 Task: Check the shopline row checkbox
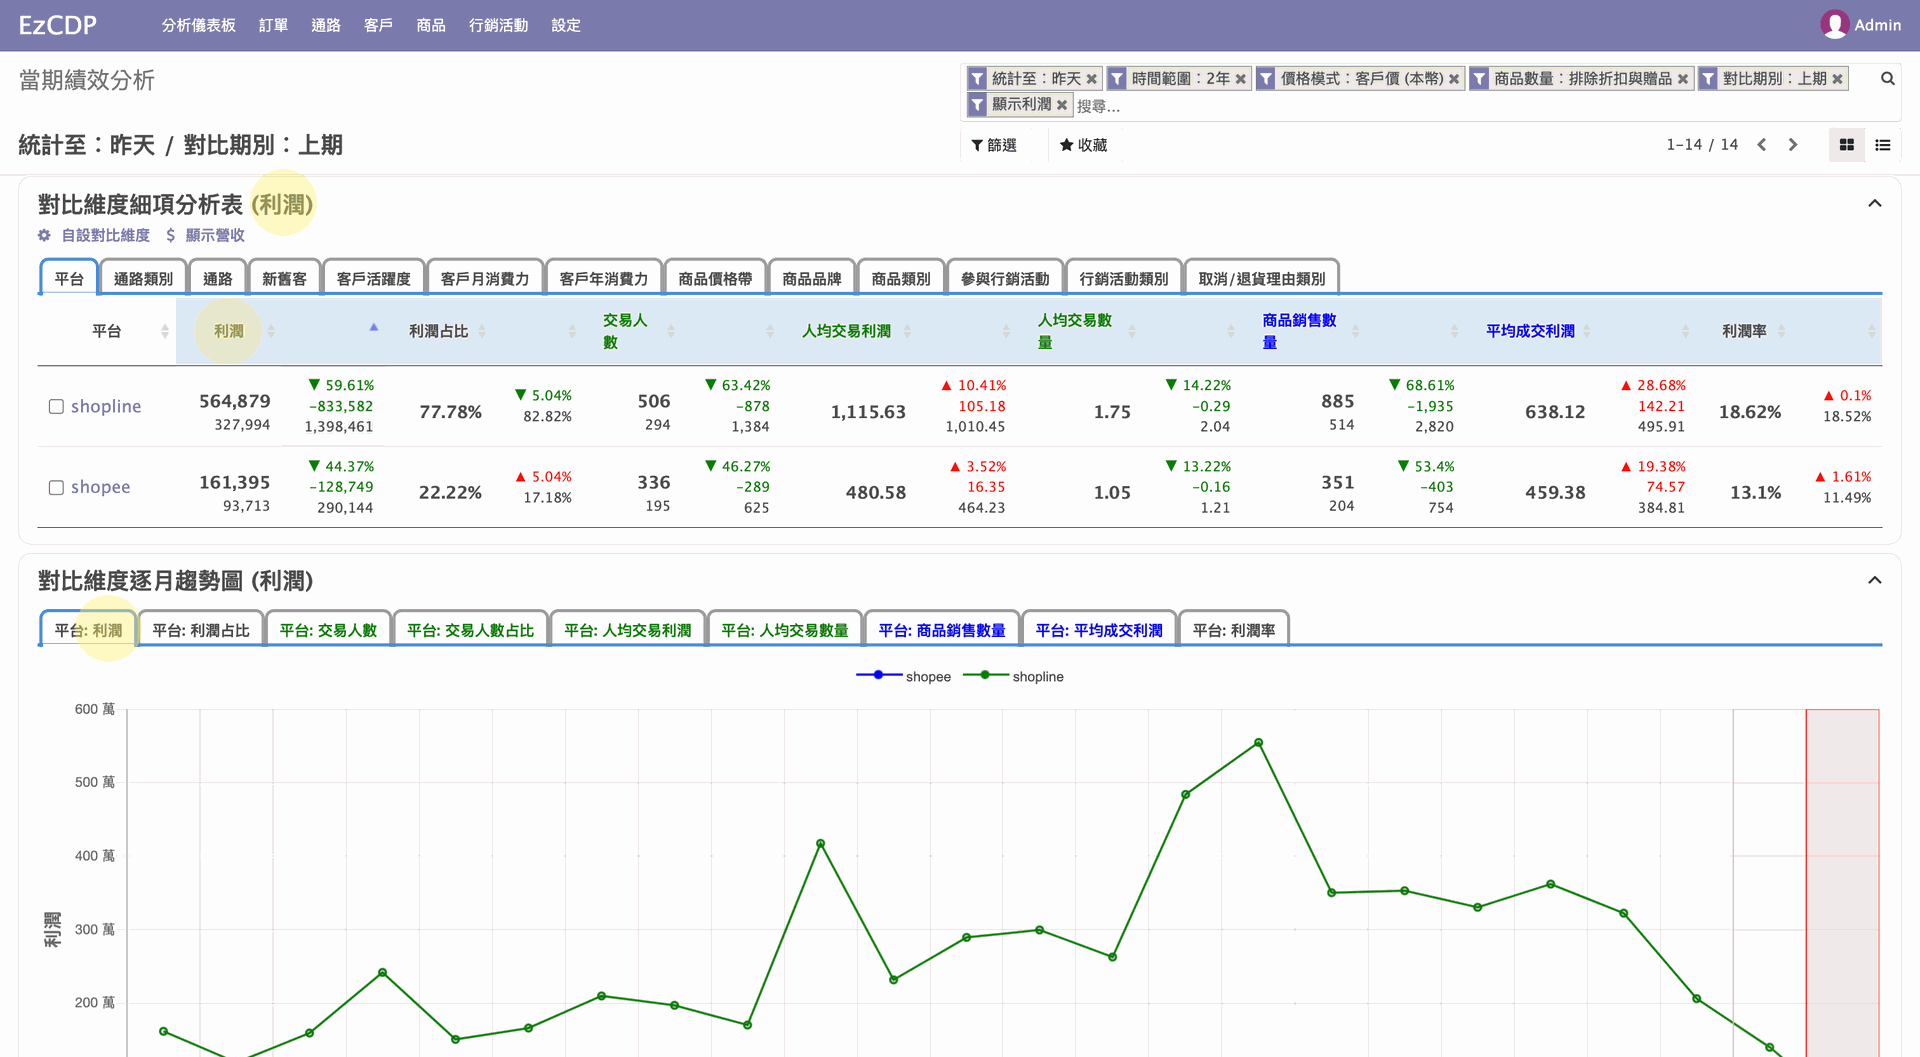tap(57, 406)
